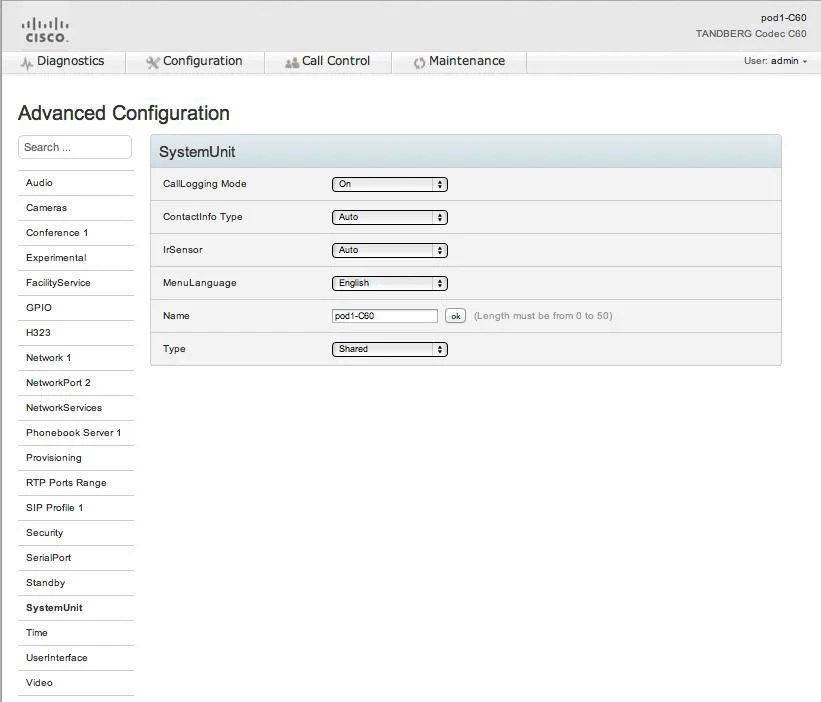Click the TANDBERG Codec C60 text

click(751, 34)
